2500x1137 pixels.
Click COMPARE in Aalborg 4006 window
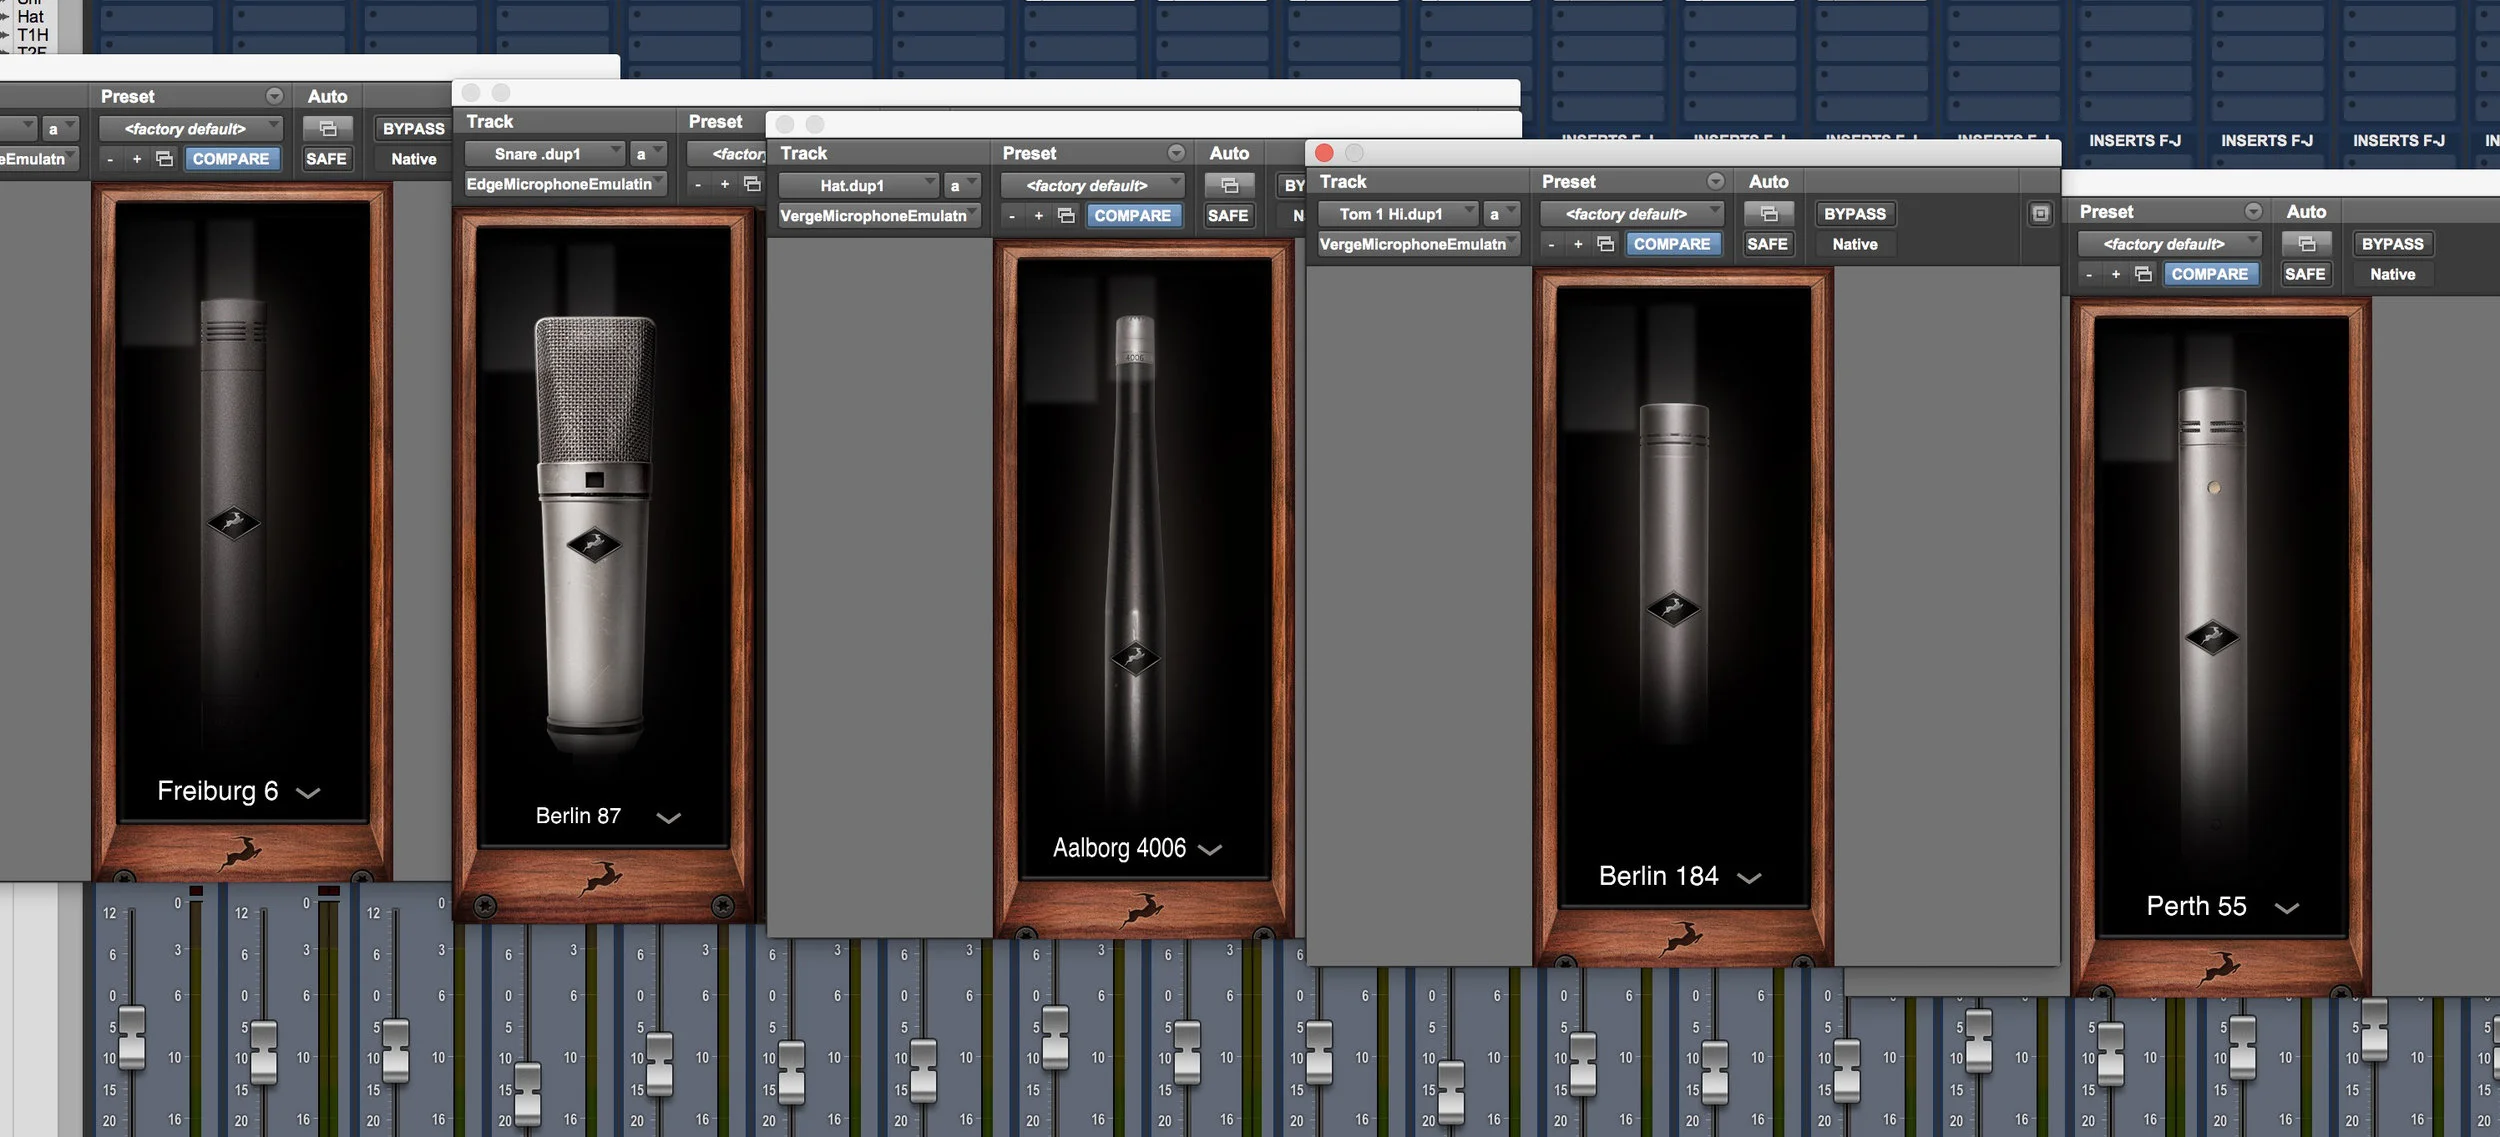coord(1133,215)
